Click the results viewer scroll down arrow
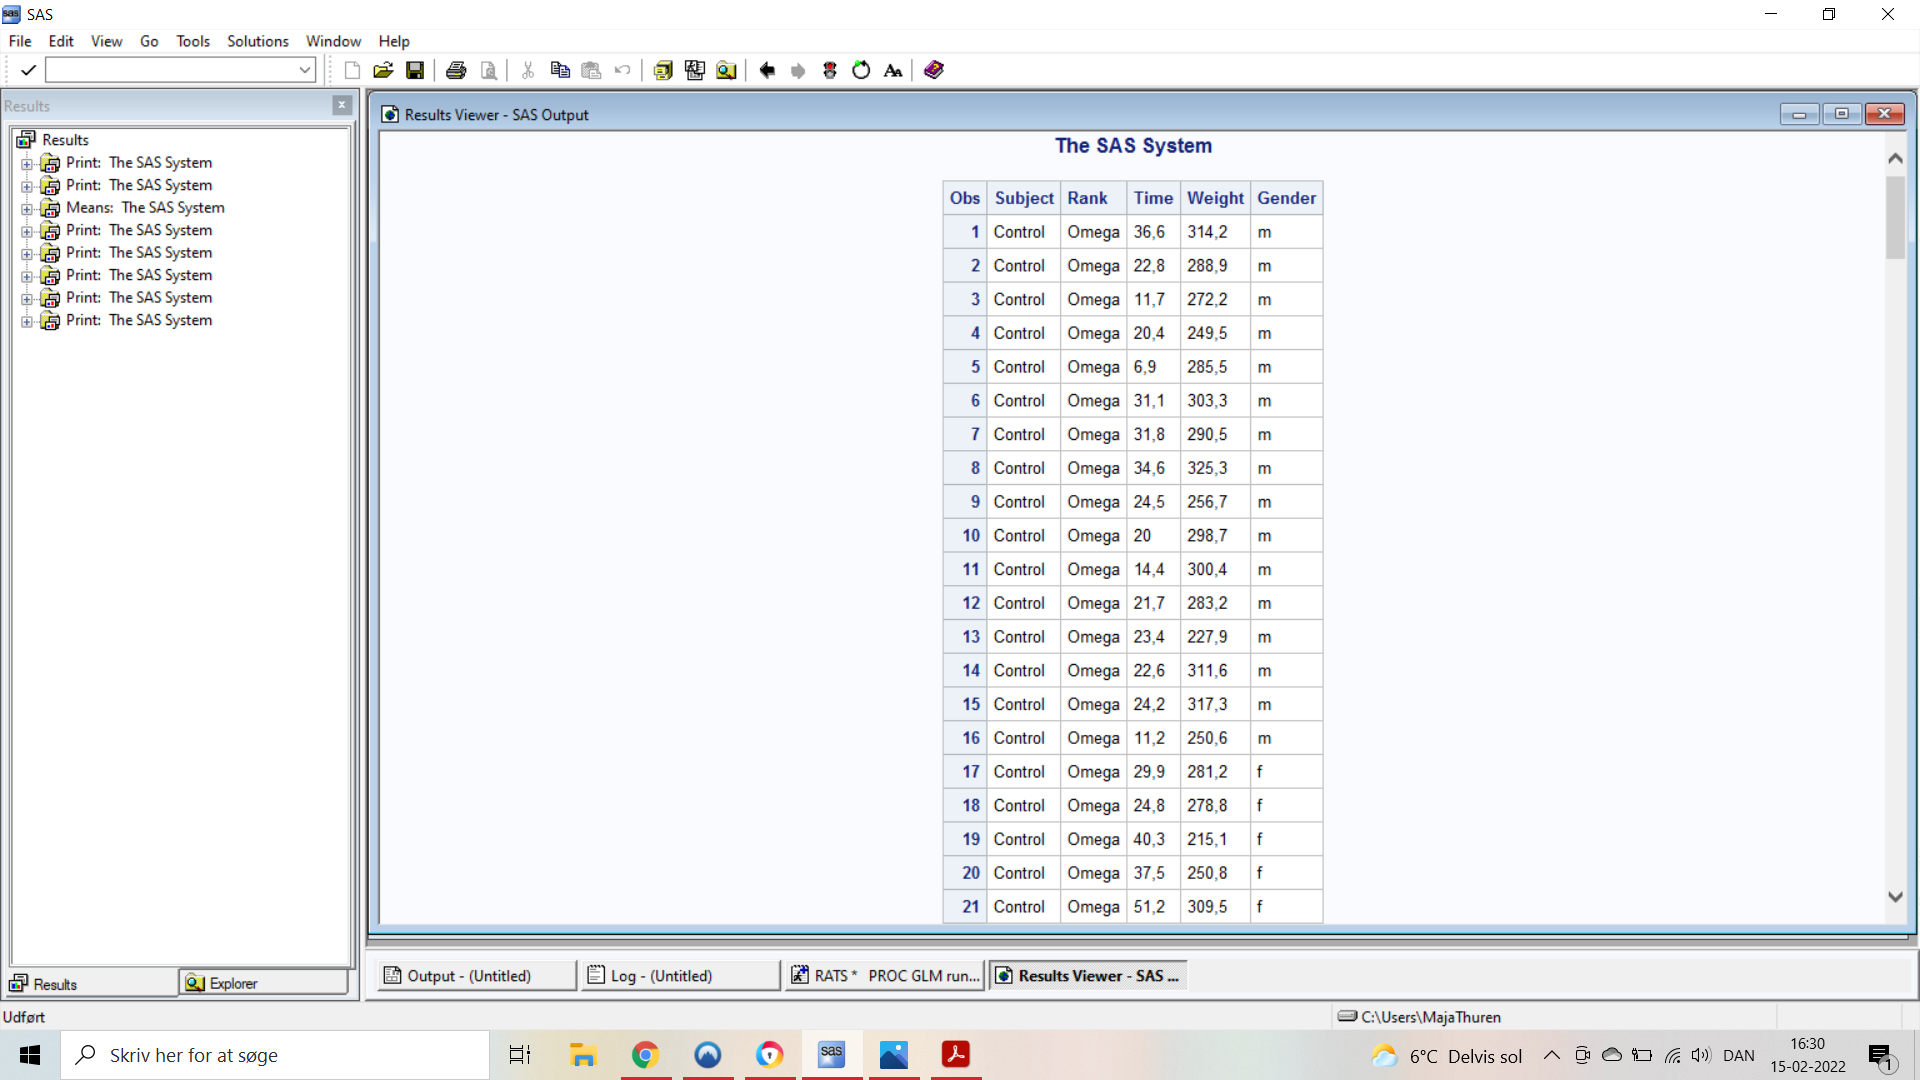The width and height of the screenshot is (1920, 1080). pyautogui.click(x=1895, y=897)
